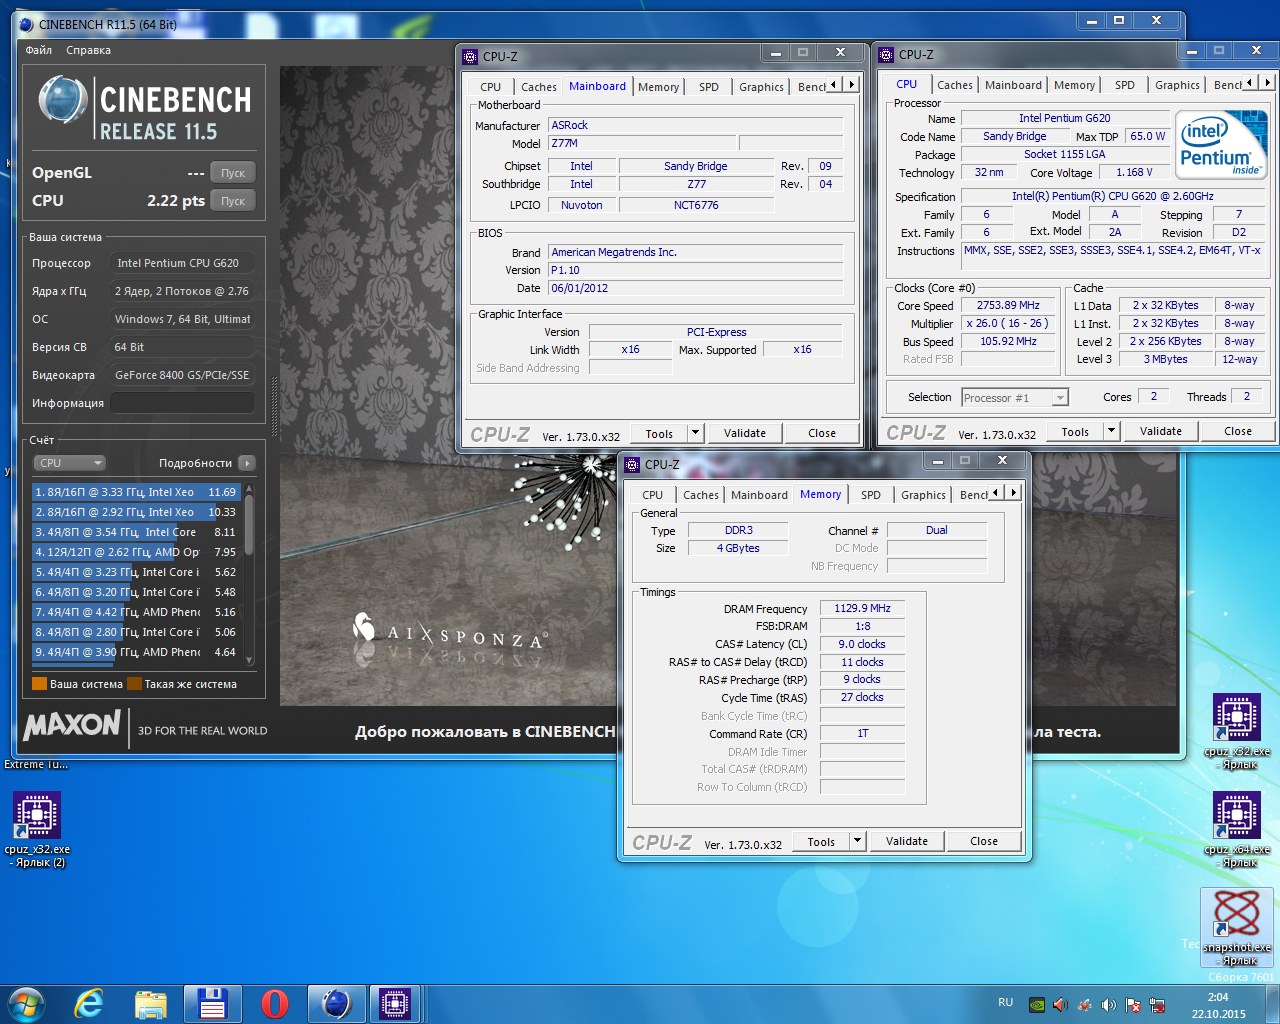Select ranking row 1 Intel Xeon 11.69
1280x1024 pixels.
pos(136,492)
